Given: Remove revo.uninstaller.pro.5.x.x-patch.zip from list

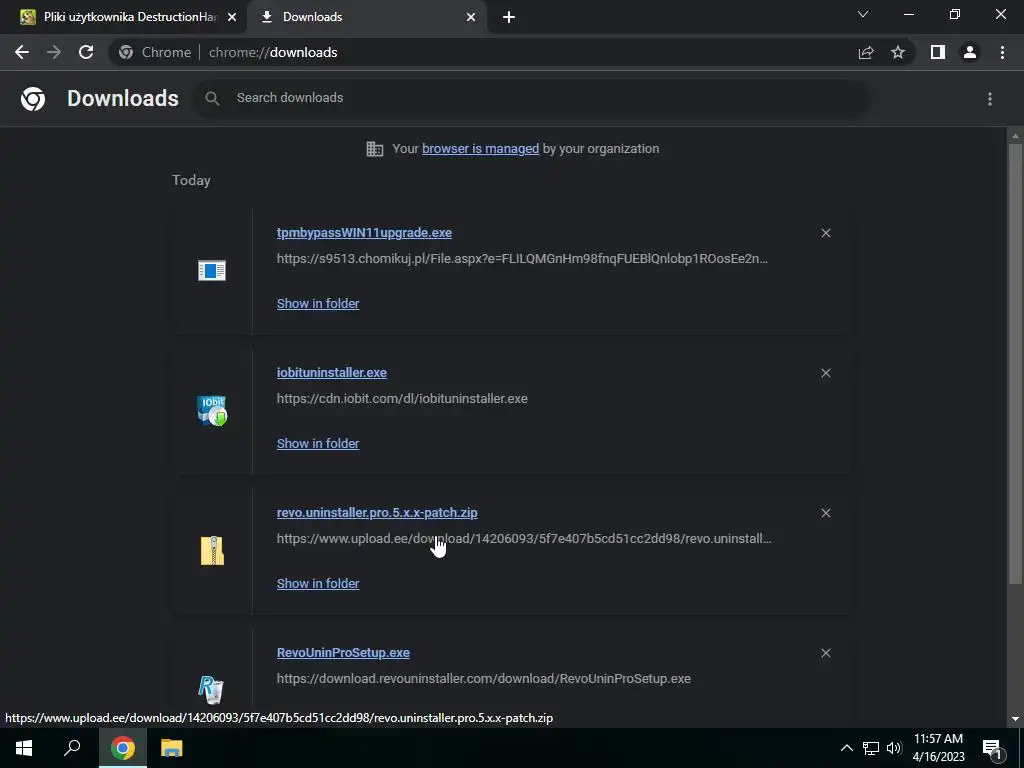Looking at the screenshot, I should coord(825,513).
